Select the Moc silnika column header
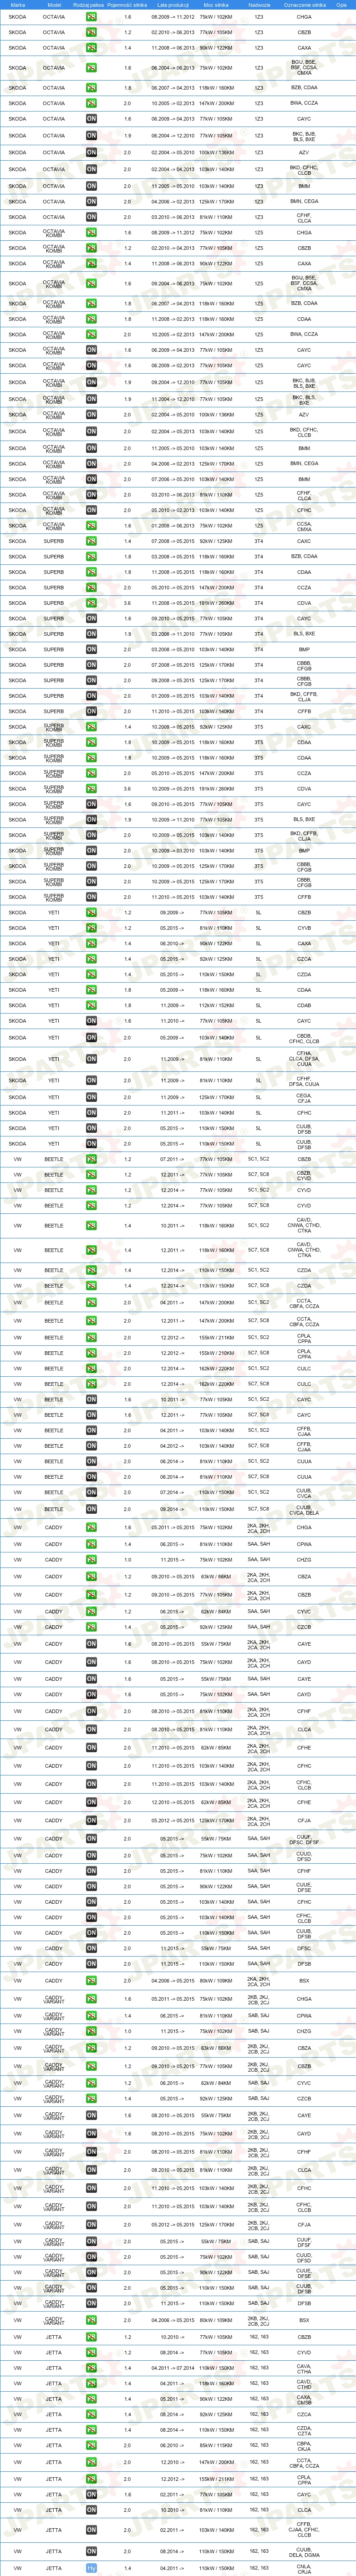 216,5
